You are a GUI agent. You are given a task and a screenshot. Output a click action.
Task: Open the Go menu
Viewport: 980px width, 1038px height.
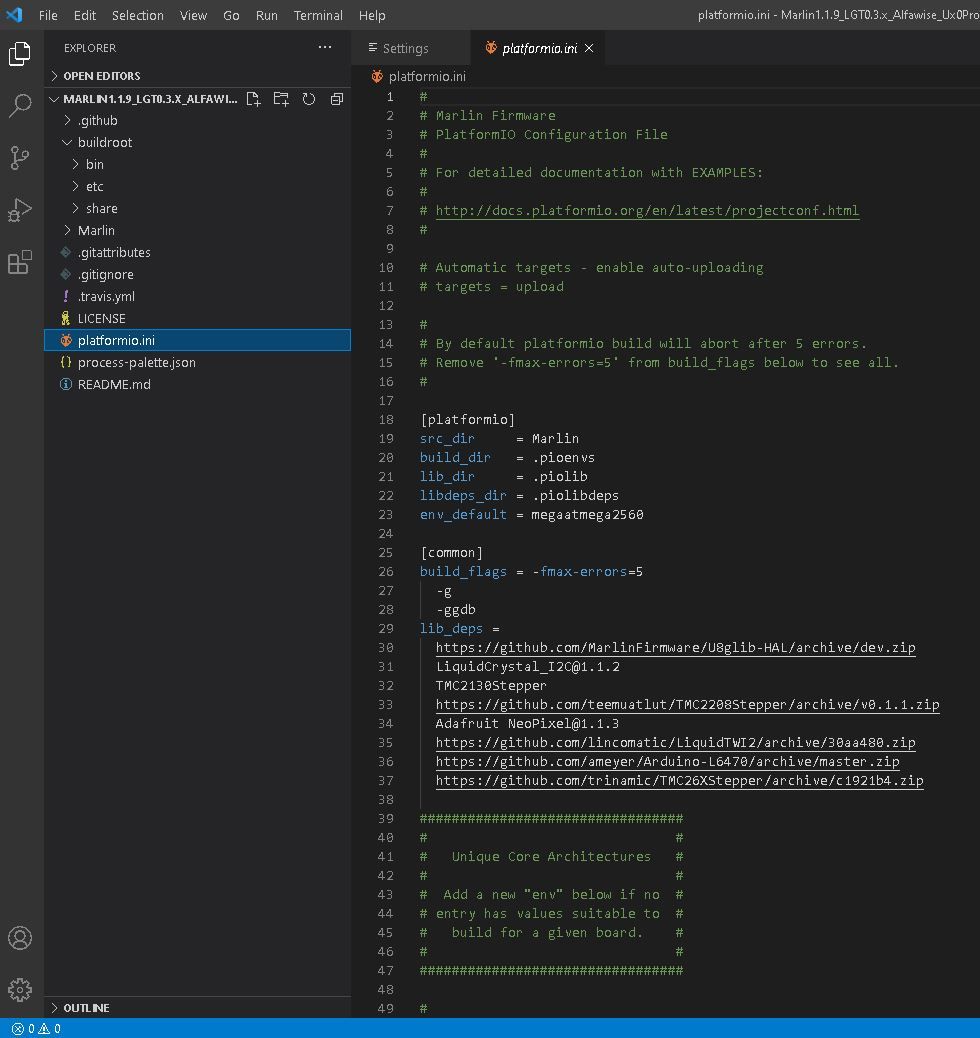point(231,15)
